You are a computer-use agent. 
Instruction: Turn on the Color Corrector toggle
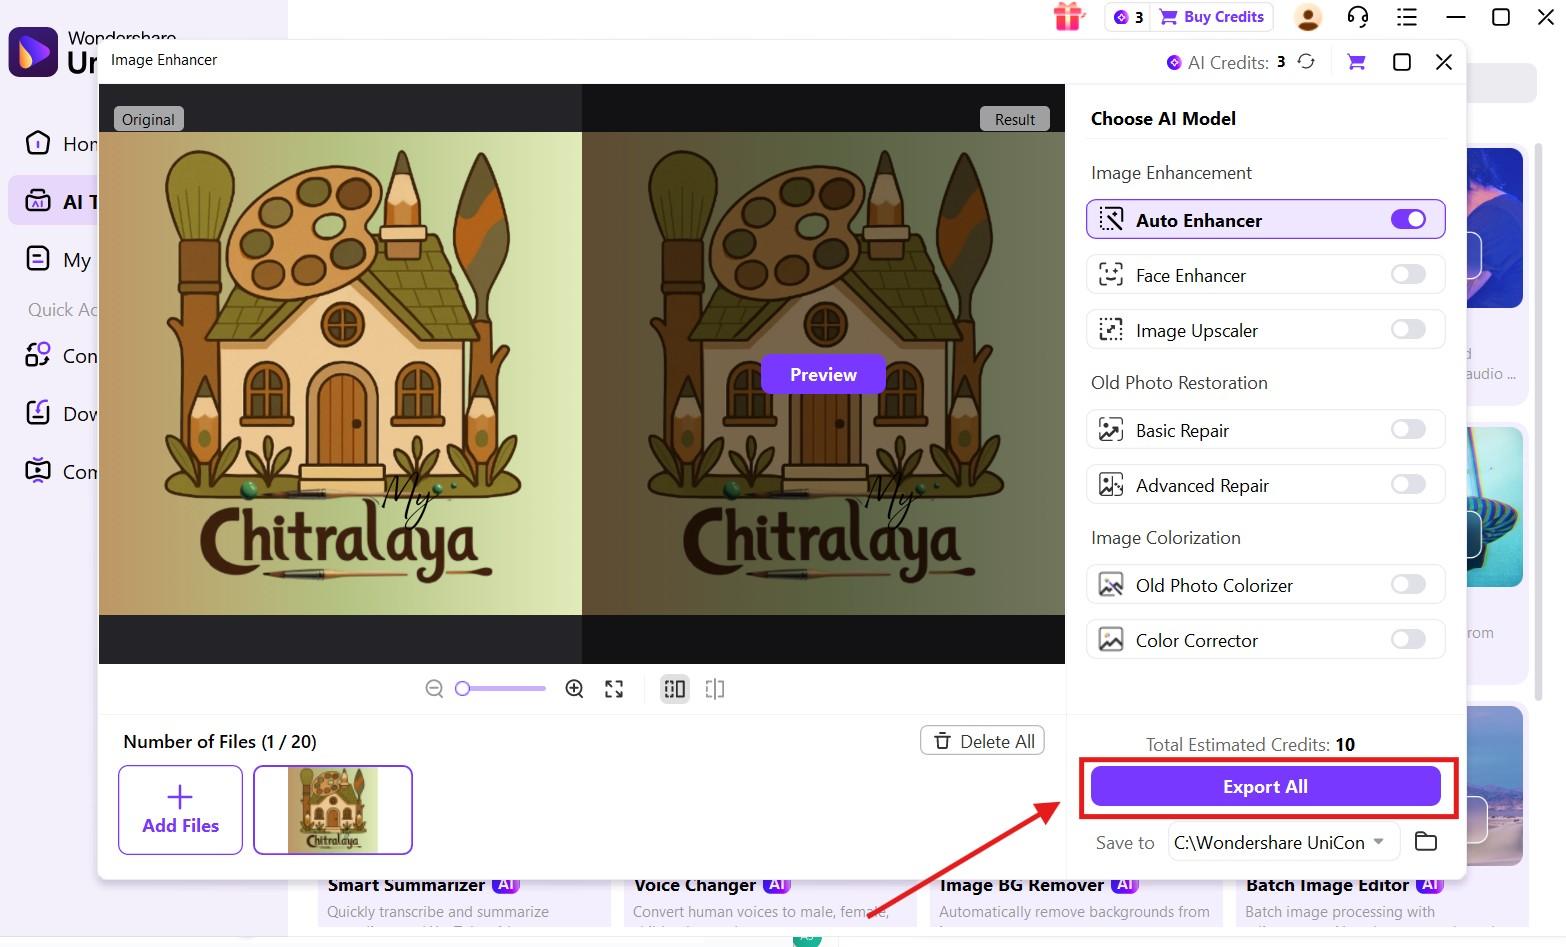pos(1408,639)
